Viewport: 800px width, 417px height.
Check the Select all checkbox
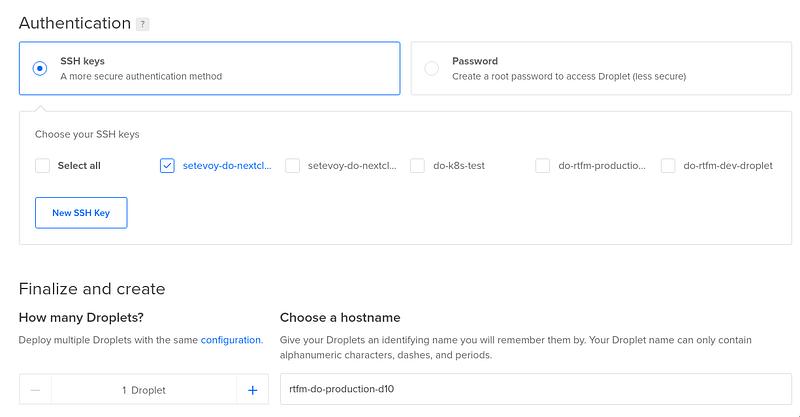42,166
